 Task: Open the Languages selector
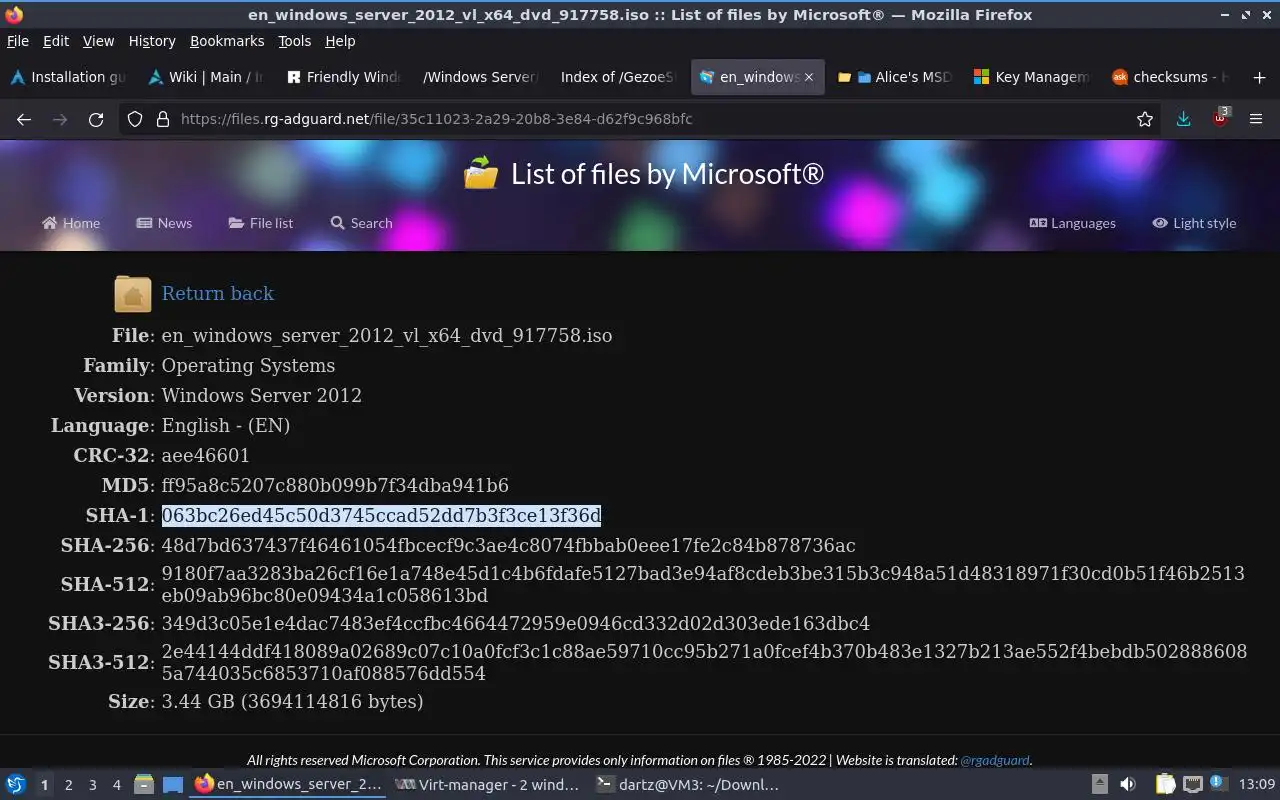point(1072,223)
